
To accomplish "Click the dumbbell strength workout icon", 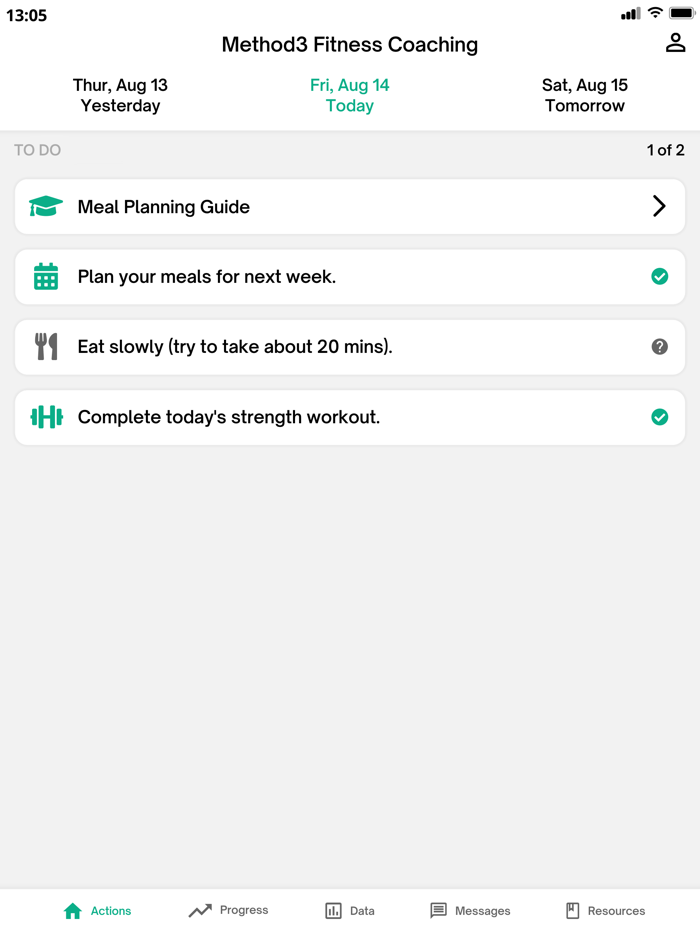I will [46, 417].
